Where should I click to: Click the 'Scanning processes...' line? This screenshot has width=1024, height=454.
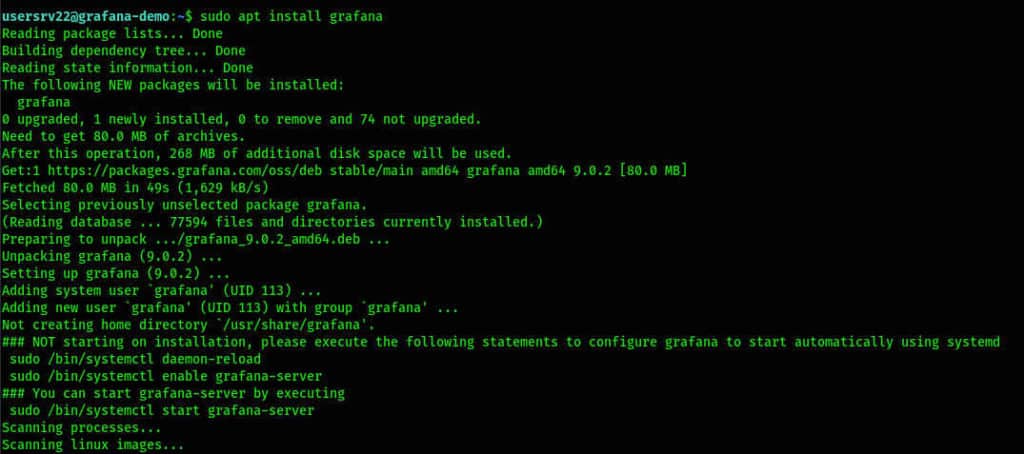coord(82,428)
